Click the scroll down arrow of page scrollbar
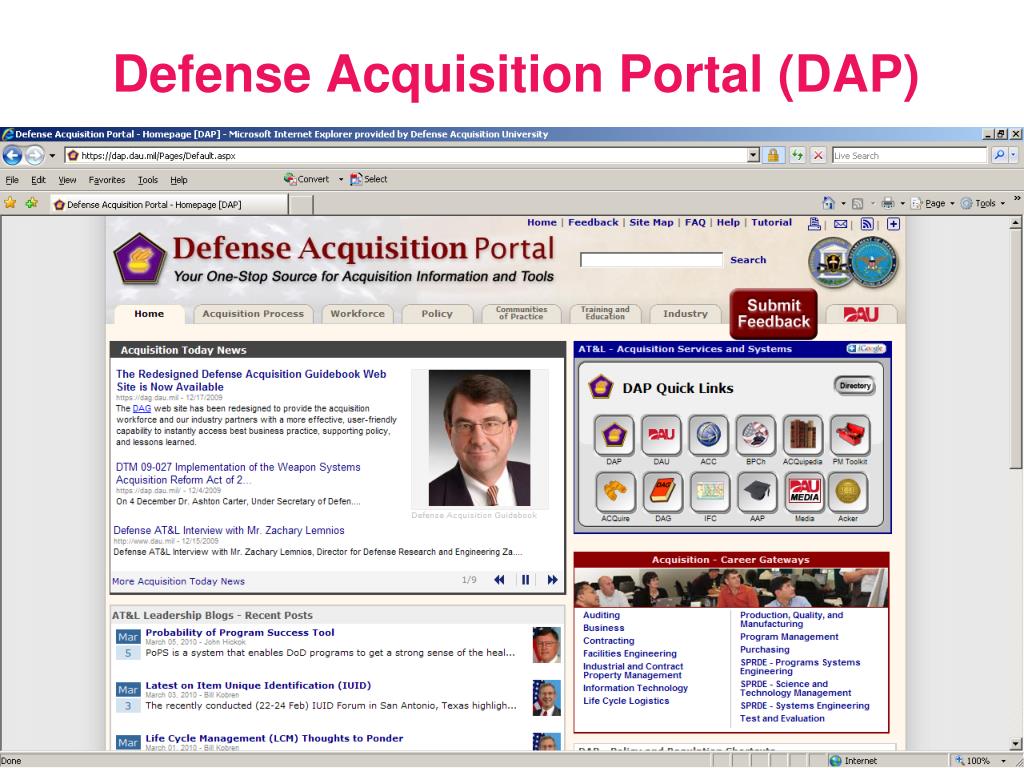The height and width of the screenshot is (768, 1024). 1015,744
